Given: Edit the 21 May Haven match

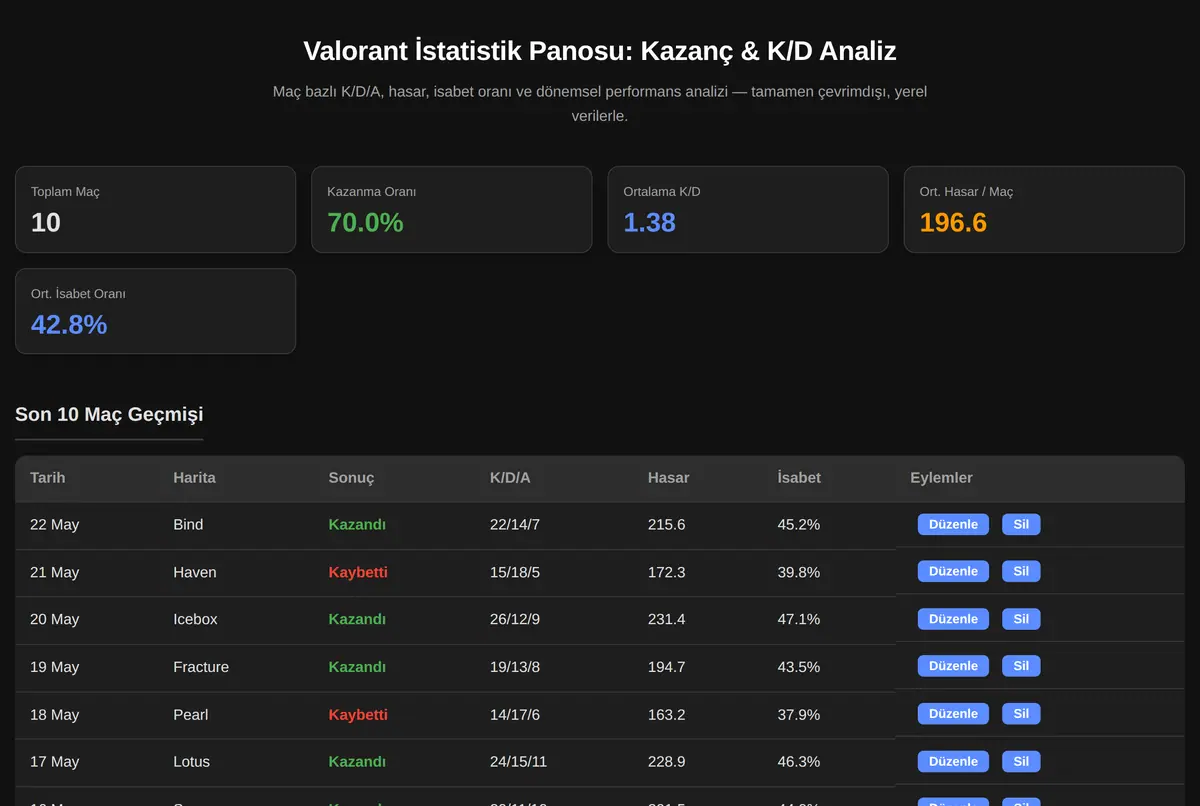Looking at the screenshot, I should [x=953, y=571].
